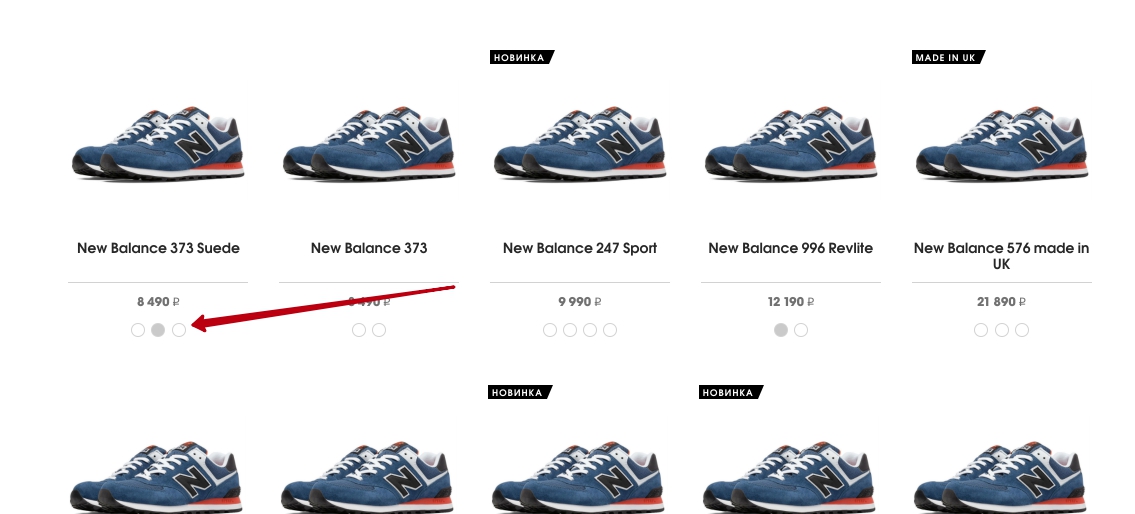Click the MADE IN UK badge
This screenshot has height=514, width=1135.
[x=948, y=57]
